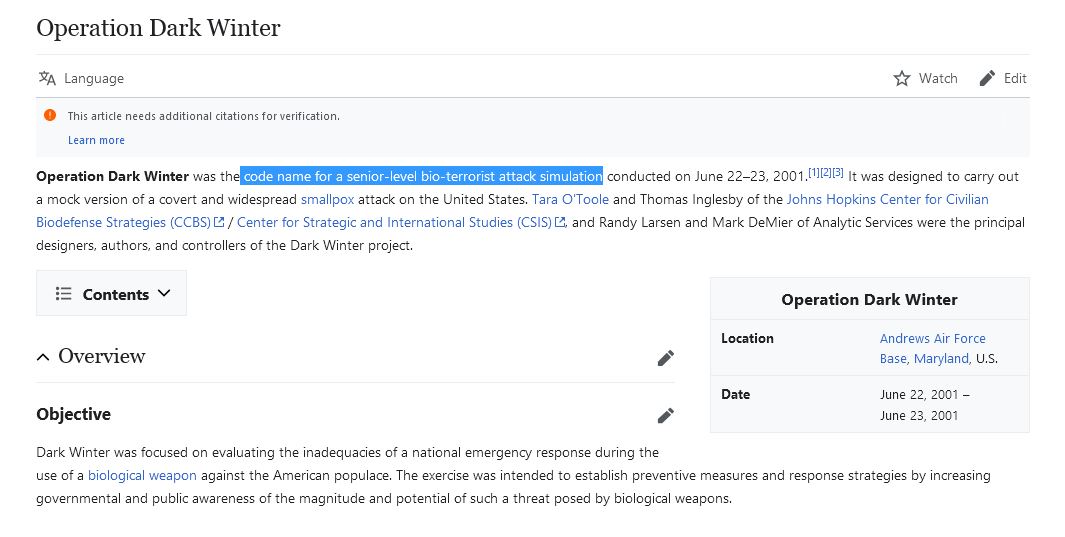The width and height of the screenshot is (1065, 537).
Task: Click citation reference [3]
Action: [838, 172]
